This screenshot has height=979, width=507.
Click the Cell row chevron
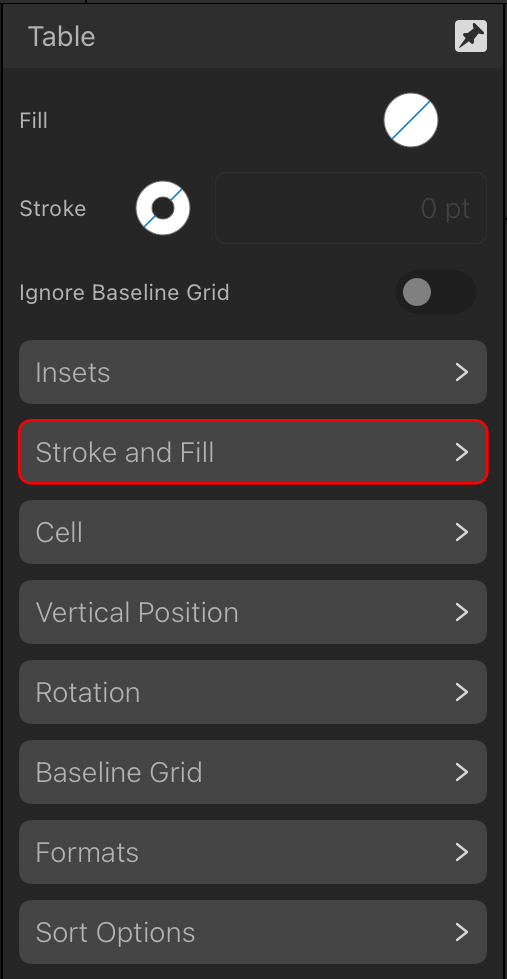461,532
